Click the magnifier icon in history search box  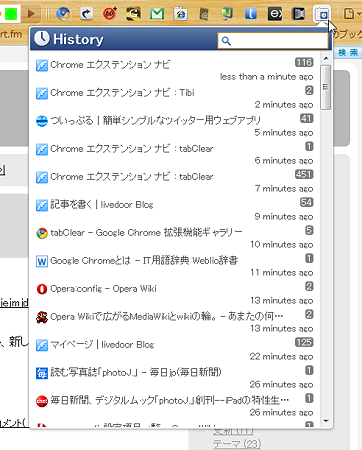click(226, 41)
